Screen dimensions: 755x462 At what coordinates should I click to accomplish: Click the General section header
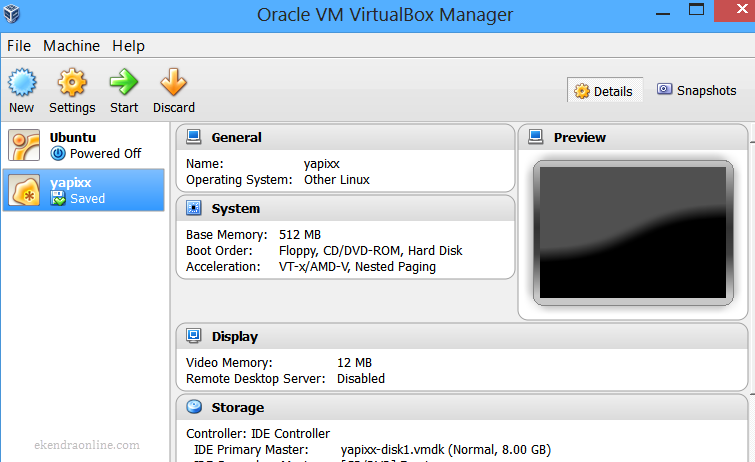[346, 137]
